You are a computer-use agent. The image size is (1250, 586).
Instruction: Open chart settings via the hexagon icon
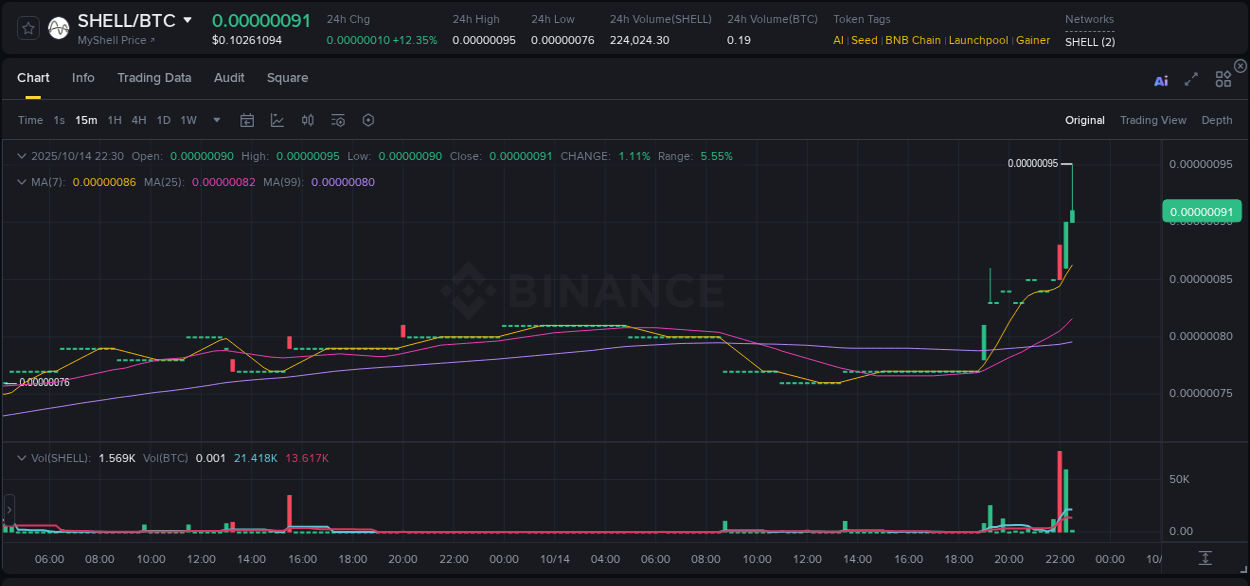pyautogui.click(x=368, y=120)
